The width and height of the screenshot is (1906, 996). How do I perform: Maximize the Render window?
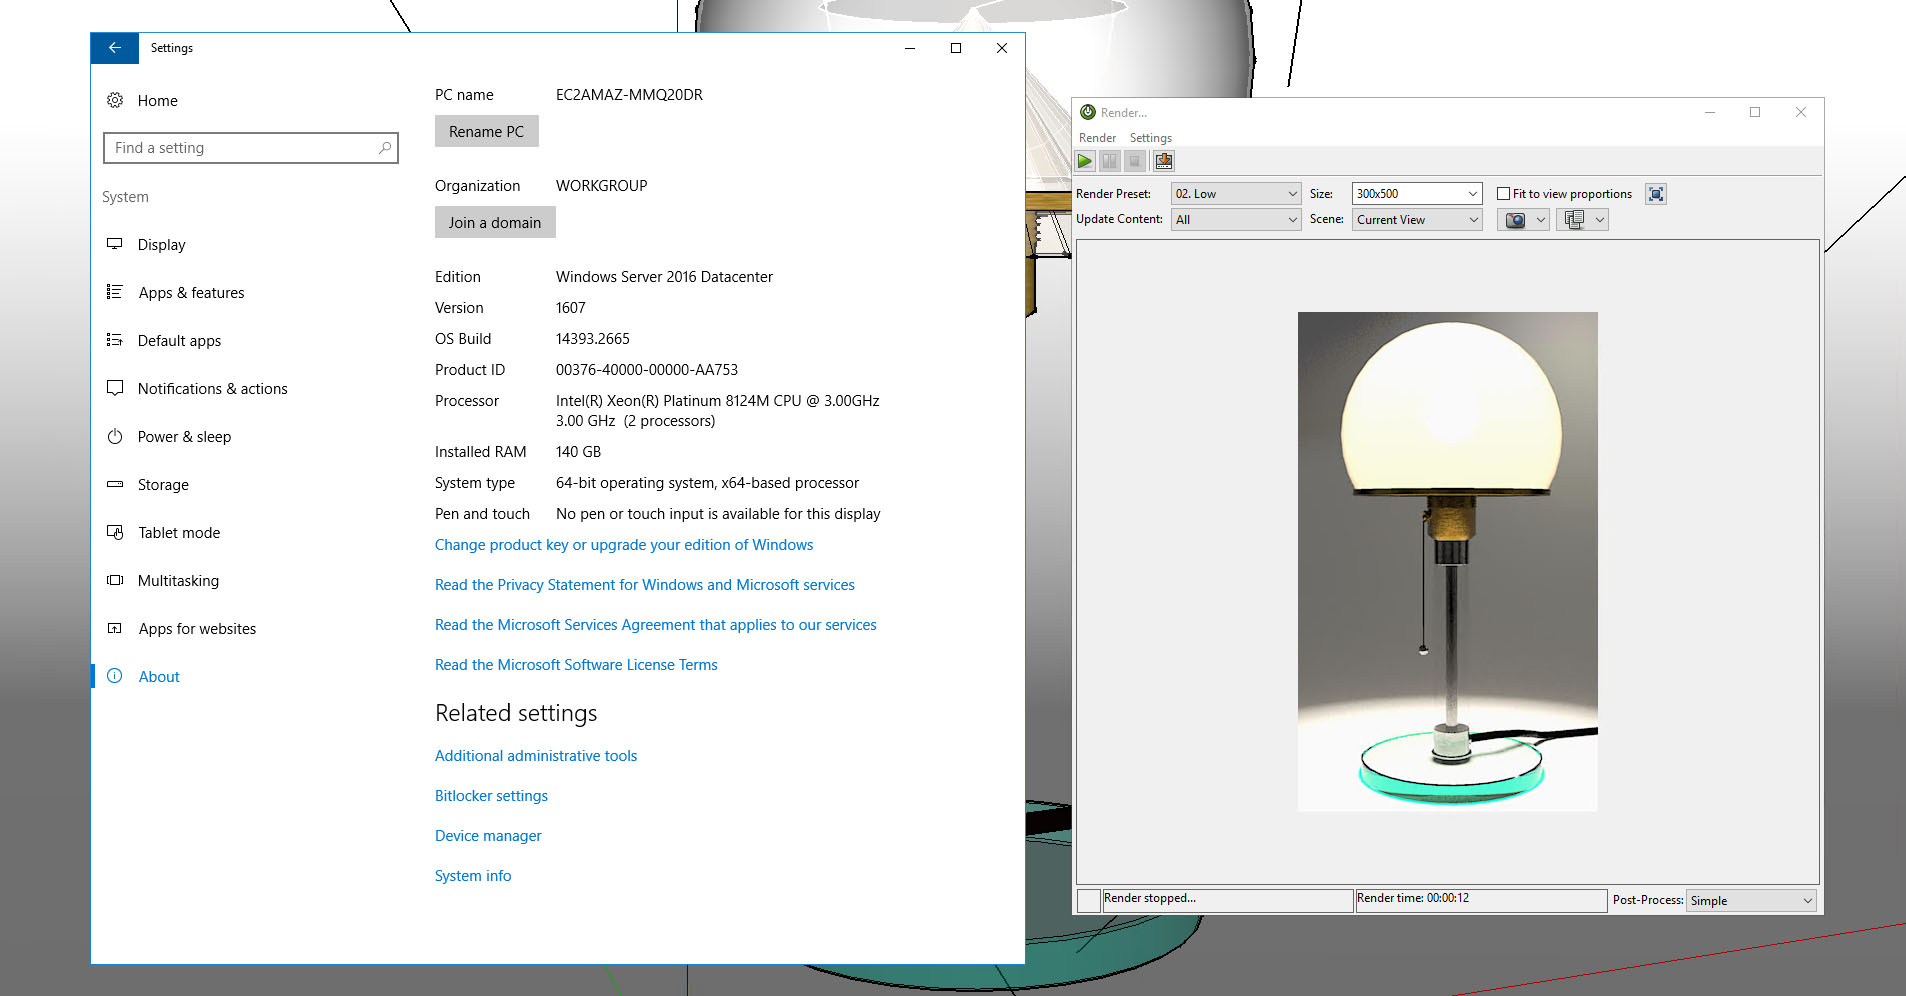coord(1755,112)
